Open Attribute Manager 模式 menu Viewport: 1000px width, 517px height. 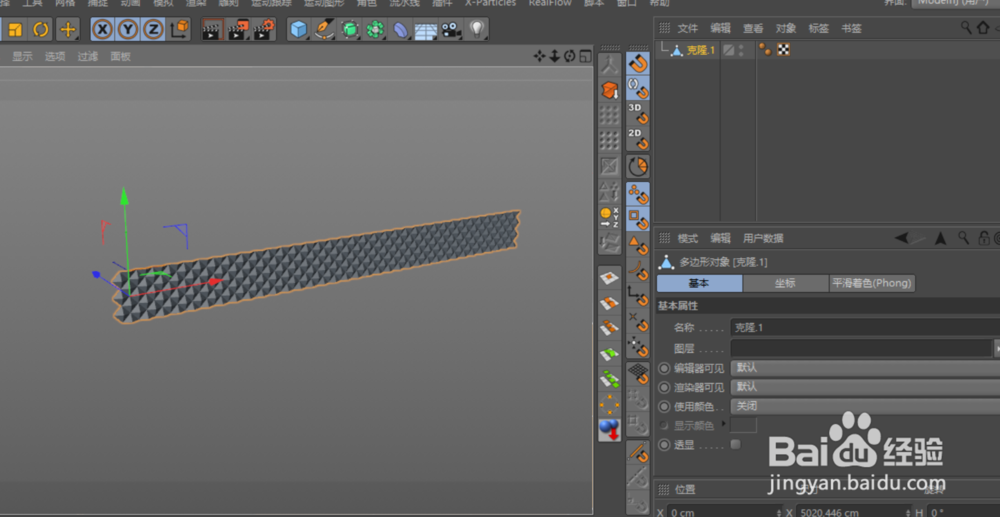tap(688, 238)
